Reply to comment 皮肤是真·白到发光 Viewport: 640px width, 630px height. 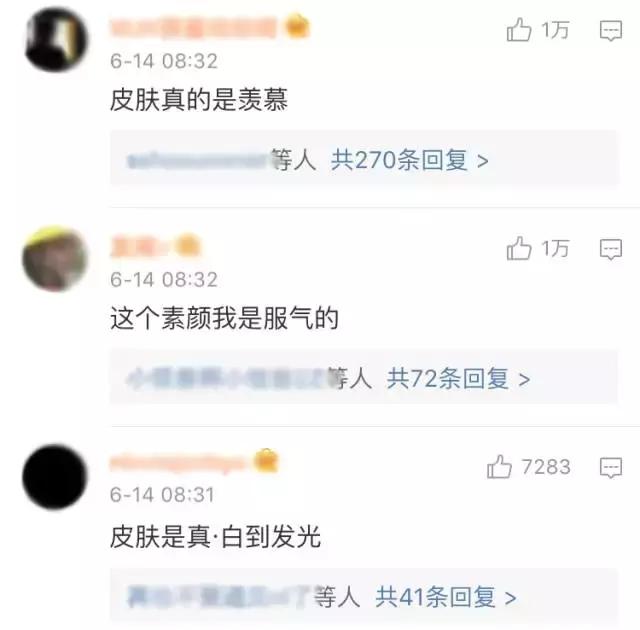[x=611, y=467]
